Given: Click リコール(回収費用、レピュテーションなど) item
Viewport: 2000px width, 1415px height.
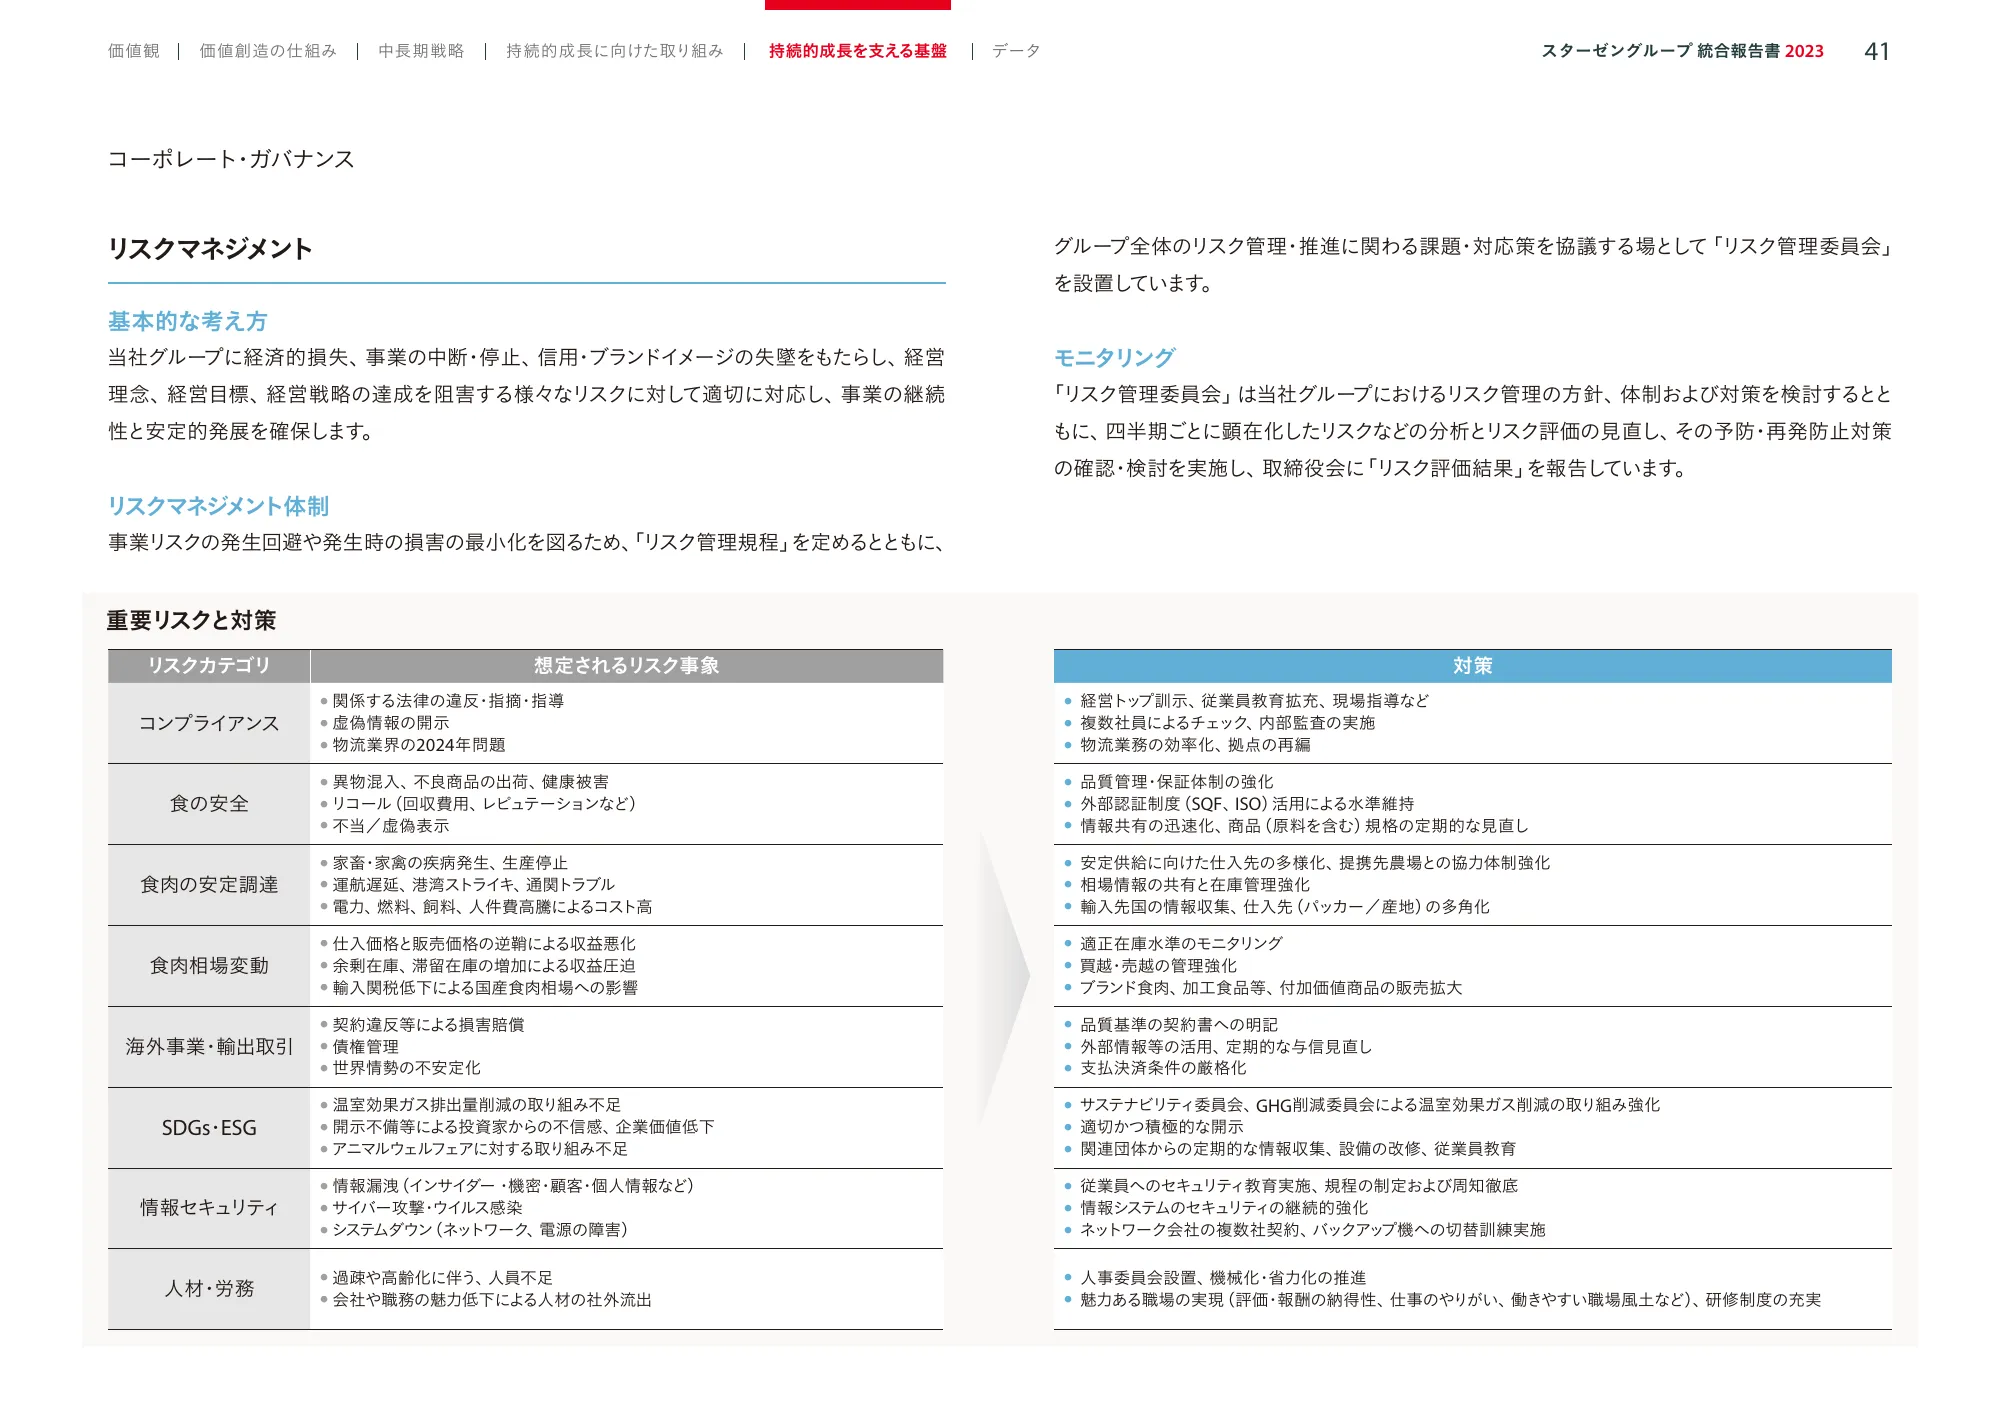Looking at the screenshot, I should 484,804.
